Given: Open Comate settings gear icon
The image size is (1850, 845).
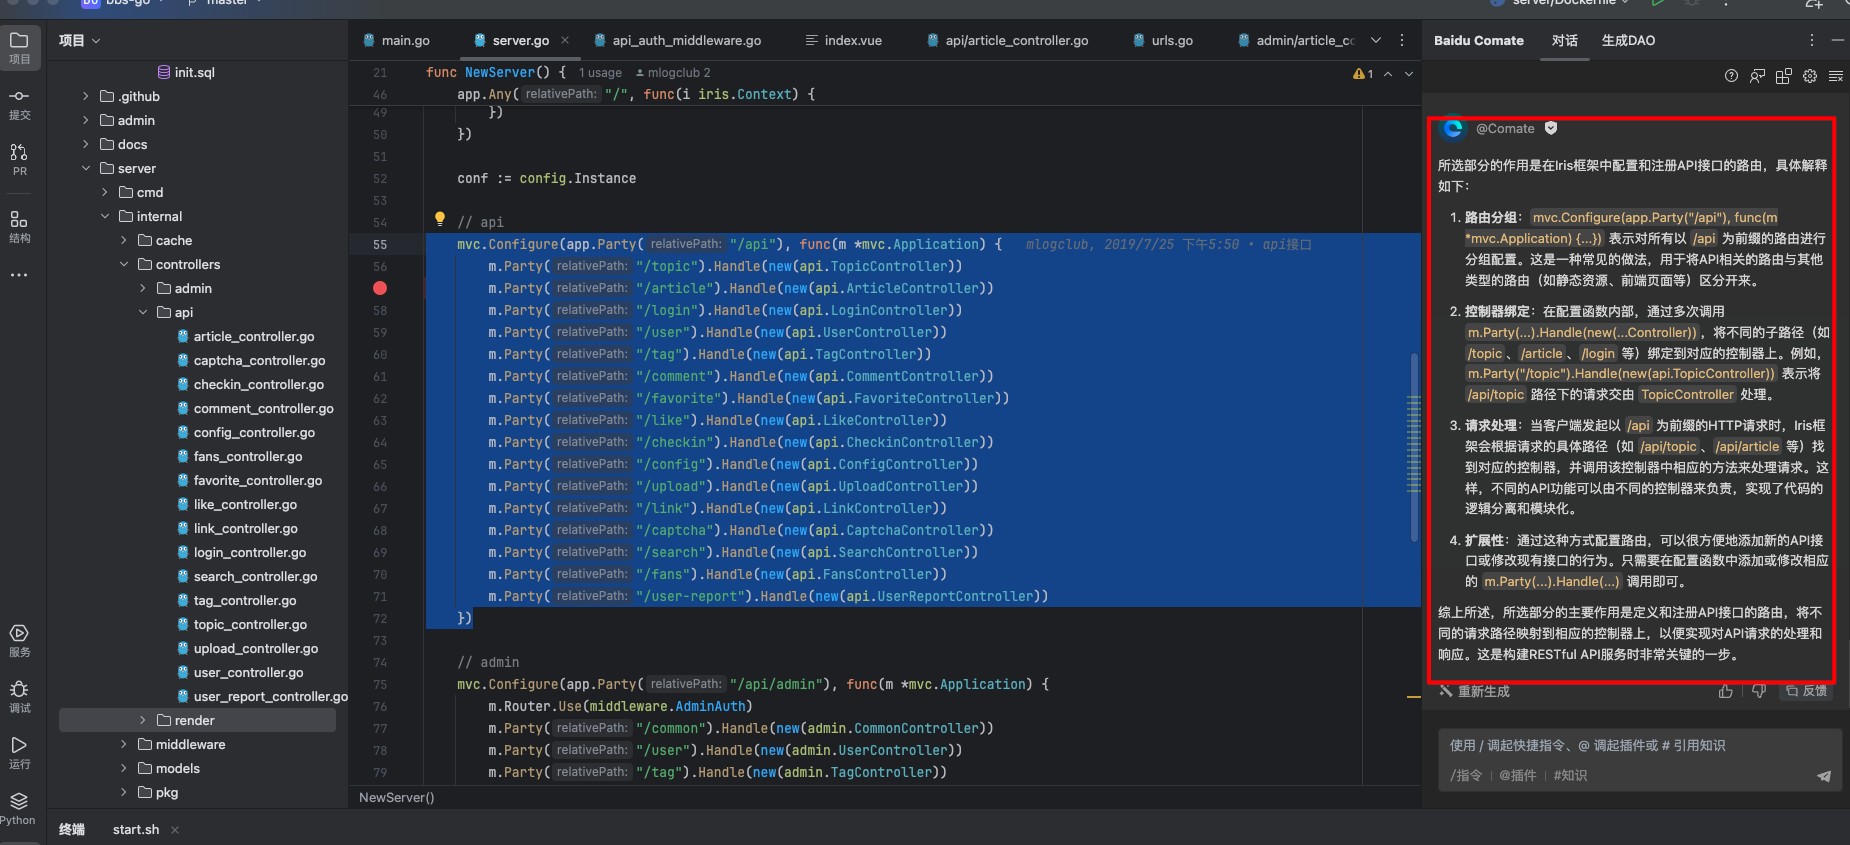Looking at the screenshot, I should pyautogui.click(x=1809, y=76).
